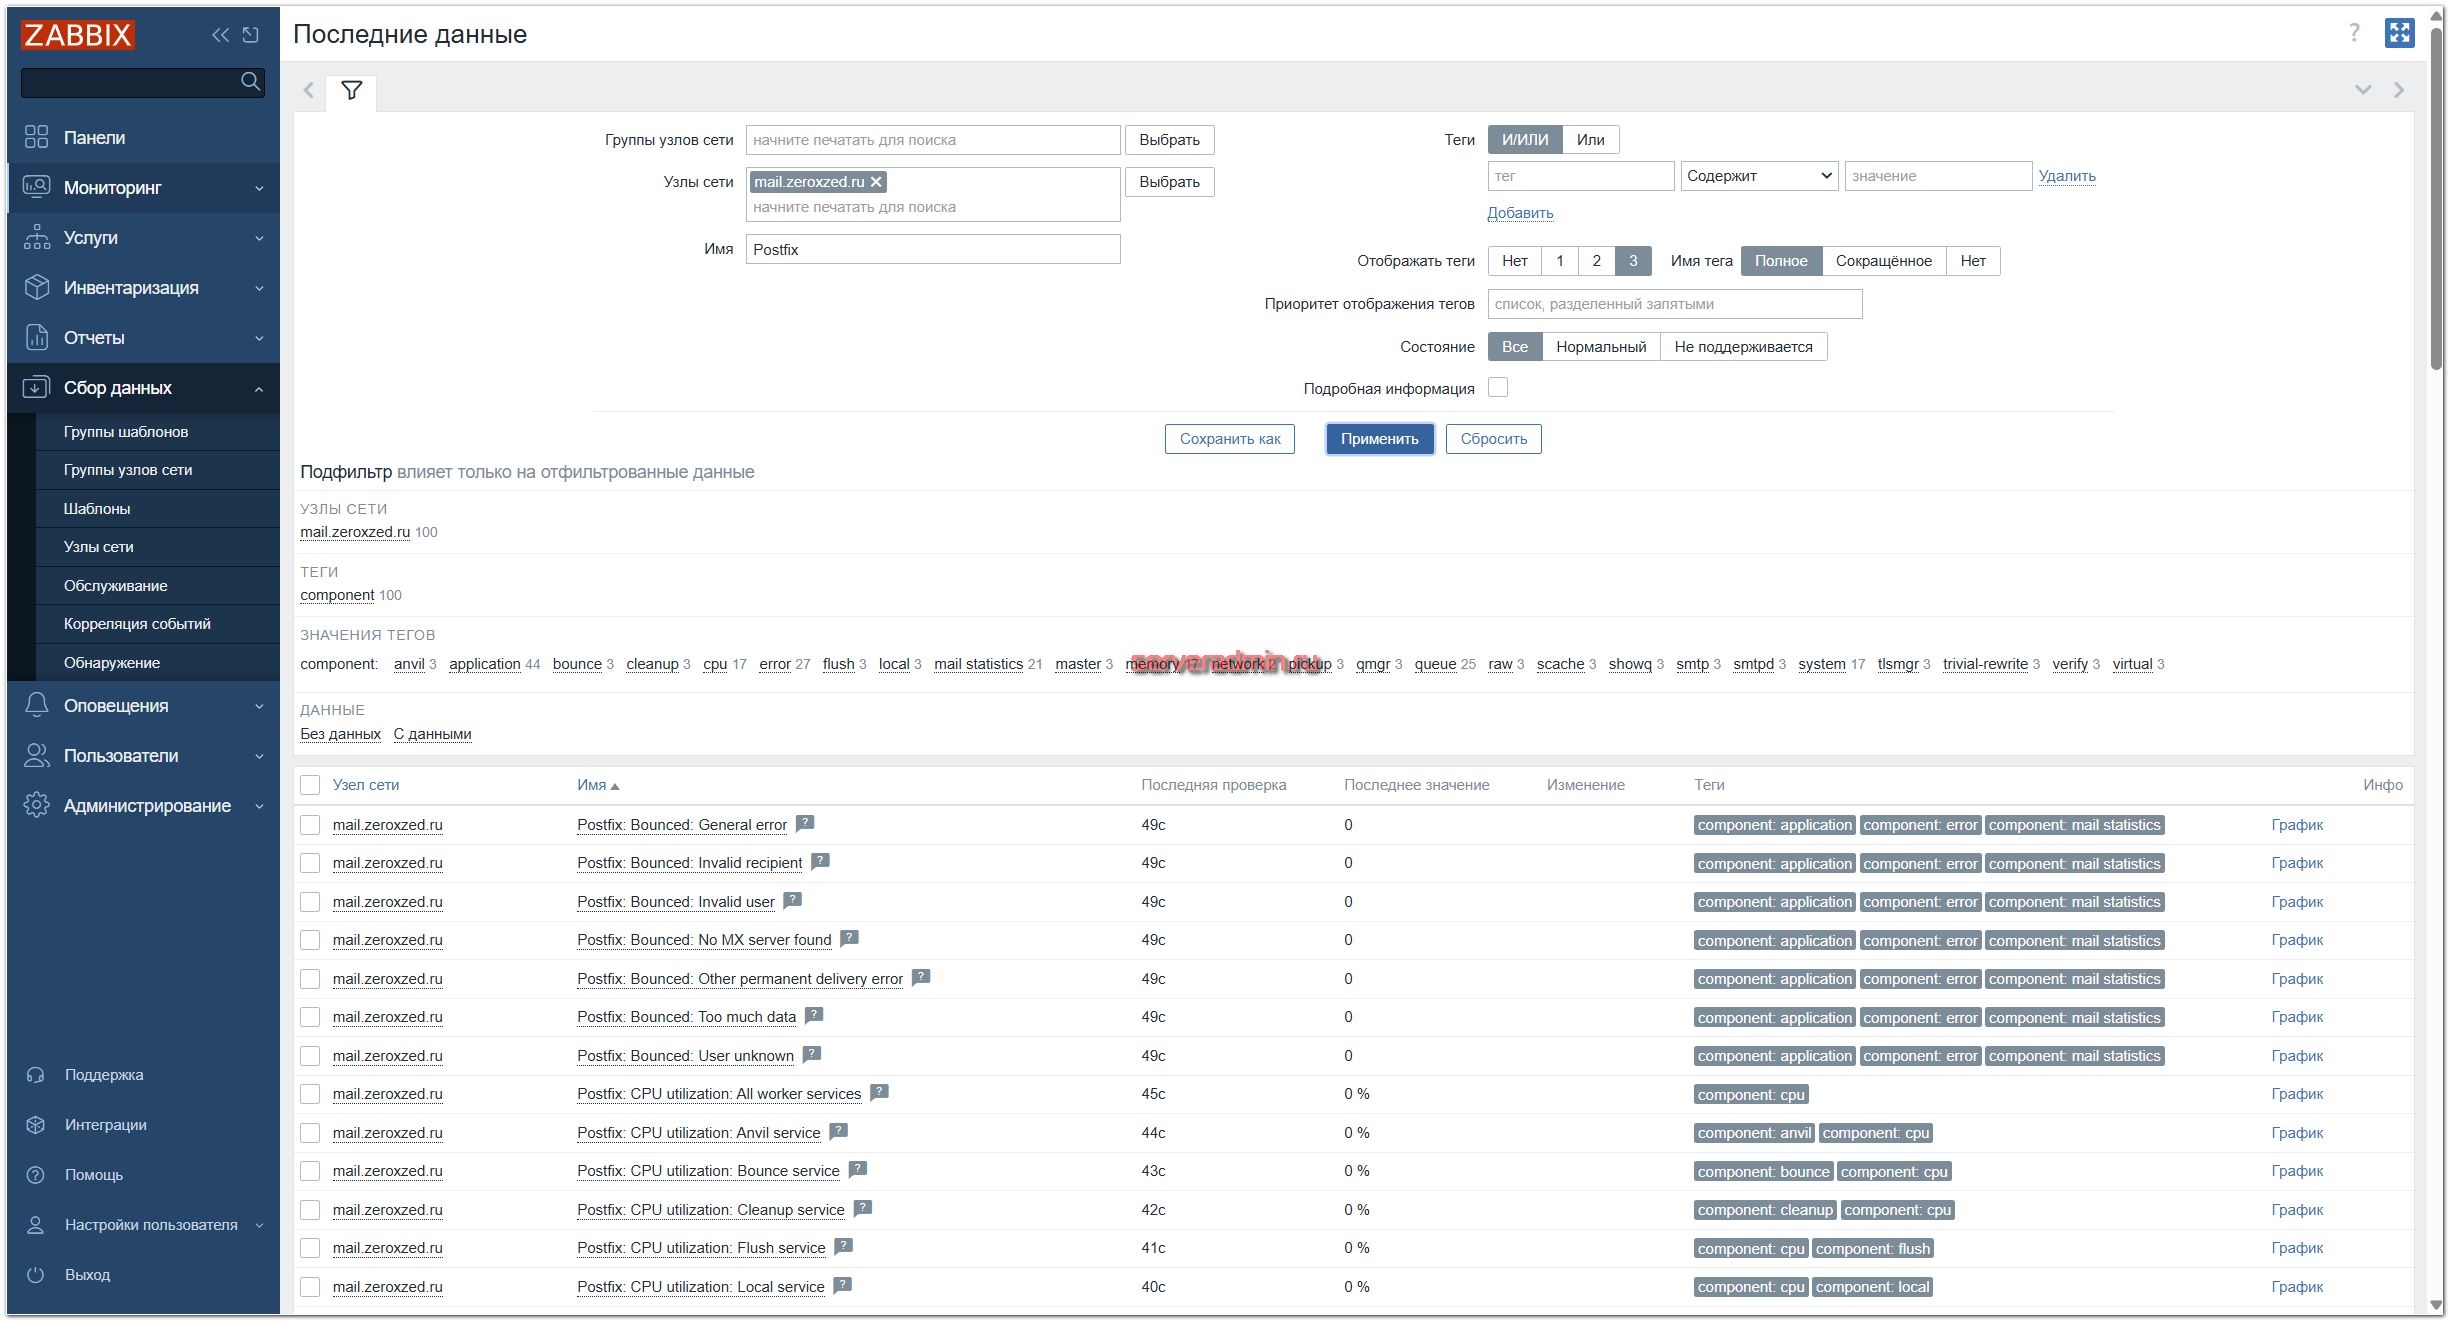
Task: Select Узлы сети under Сбор данных
Action: (100, 546)
